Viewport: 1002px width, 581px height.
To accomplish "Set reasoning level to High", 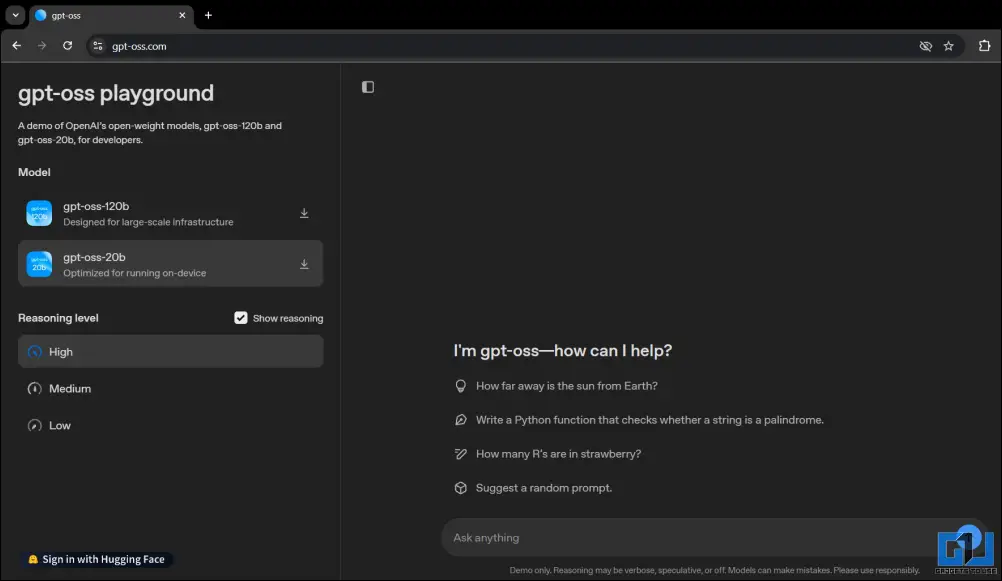I will (171, 352).
